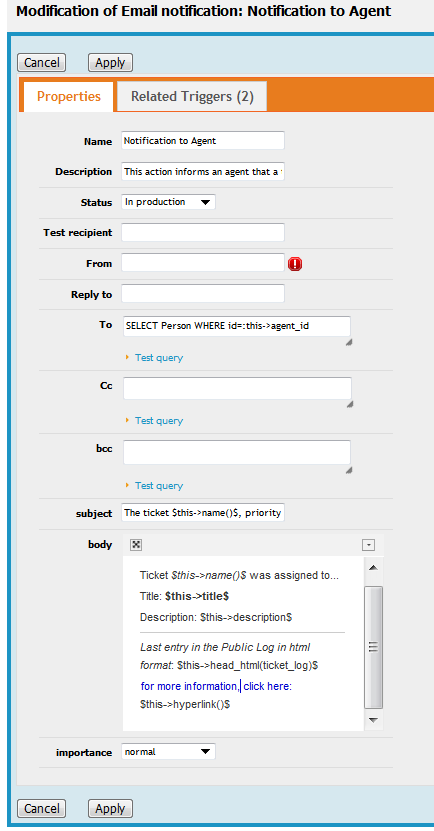Screen dimensions: 434x831
Task: Click the resize grip of Cc field
Action: [349, 404]
